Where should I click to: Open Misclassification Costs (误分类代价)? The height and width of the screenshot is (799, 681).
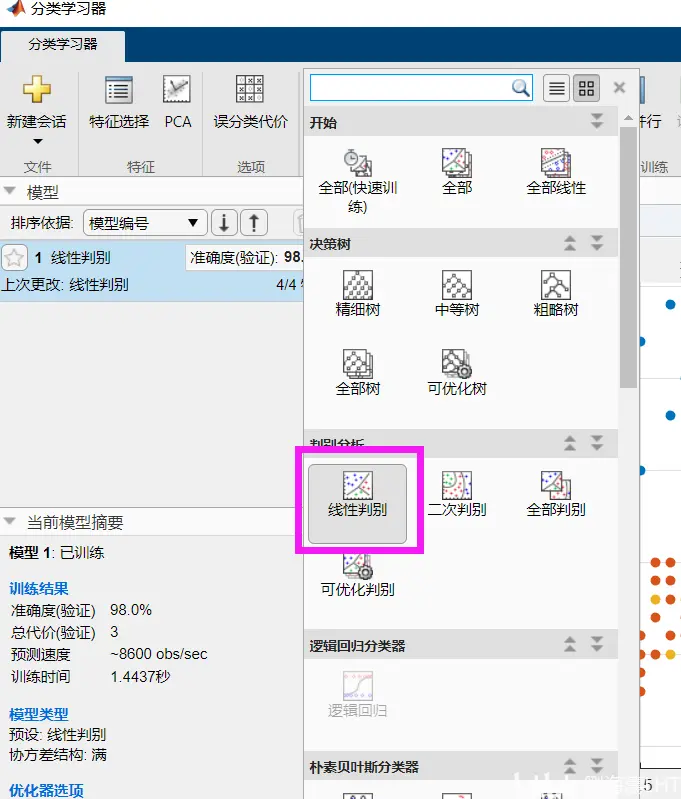click(250, 102)
